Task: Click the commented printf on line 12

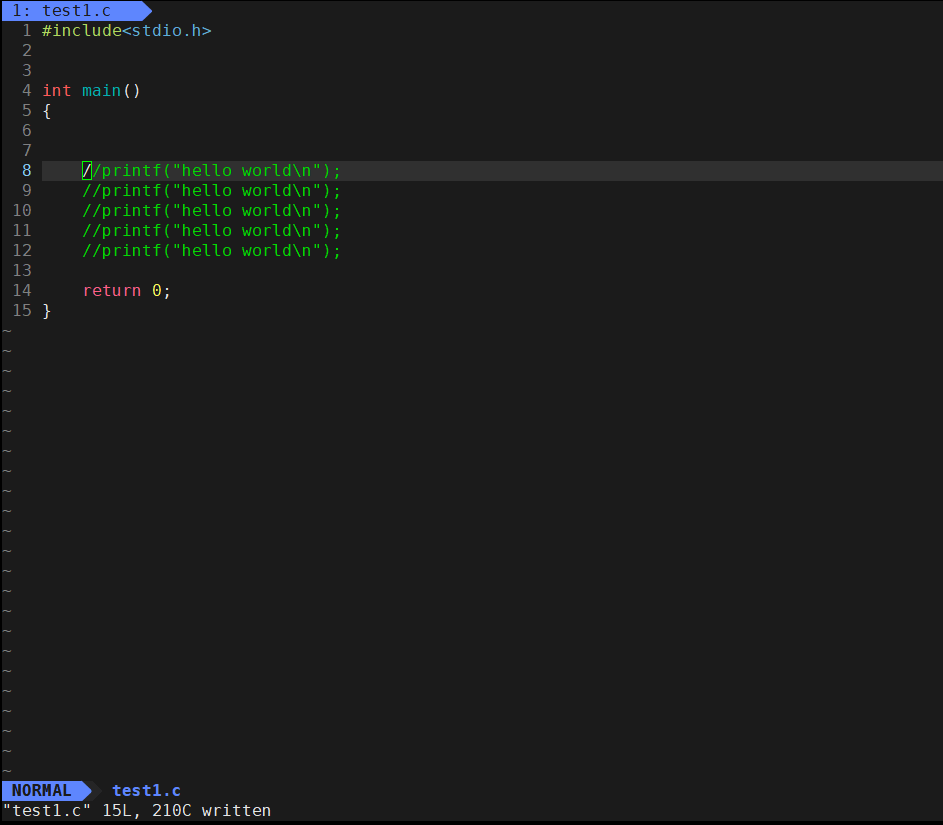Action: tap(212, 251)
